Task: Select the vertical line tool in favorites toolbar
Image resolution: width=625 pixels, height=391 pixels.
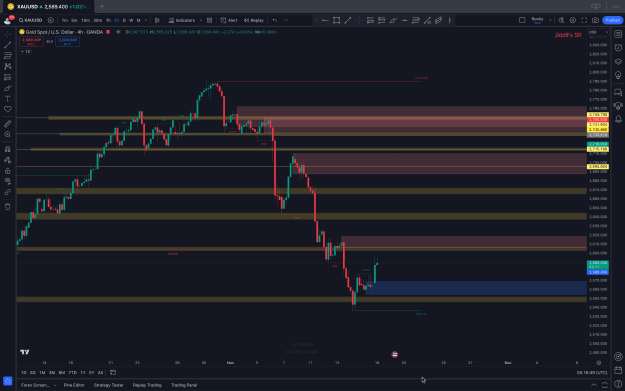Action: (x=450, y=20)
